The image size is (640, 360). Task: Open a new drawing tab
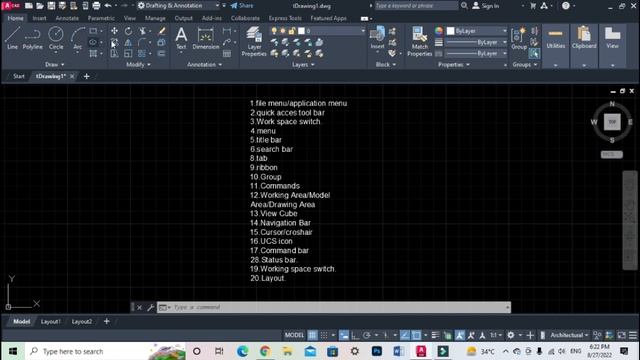87,76
